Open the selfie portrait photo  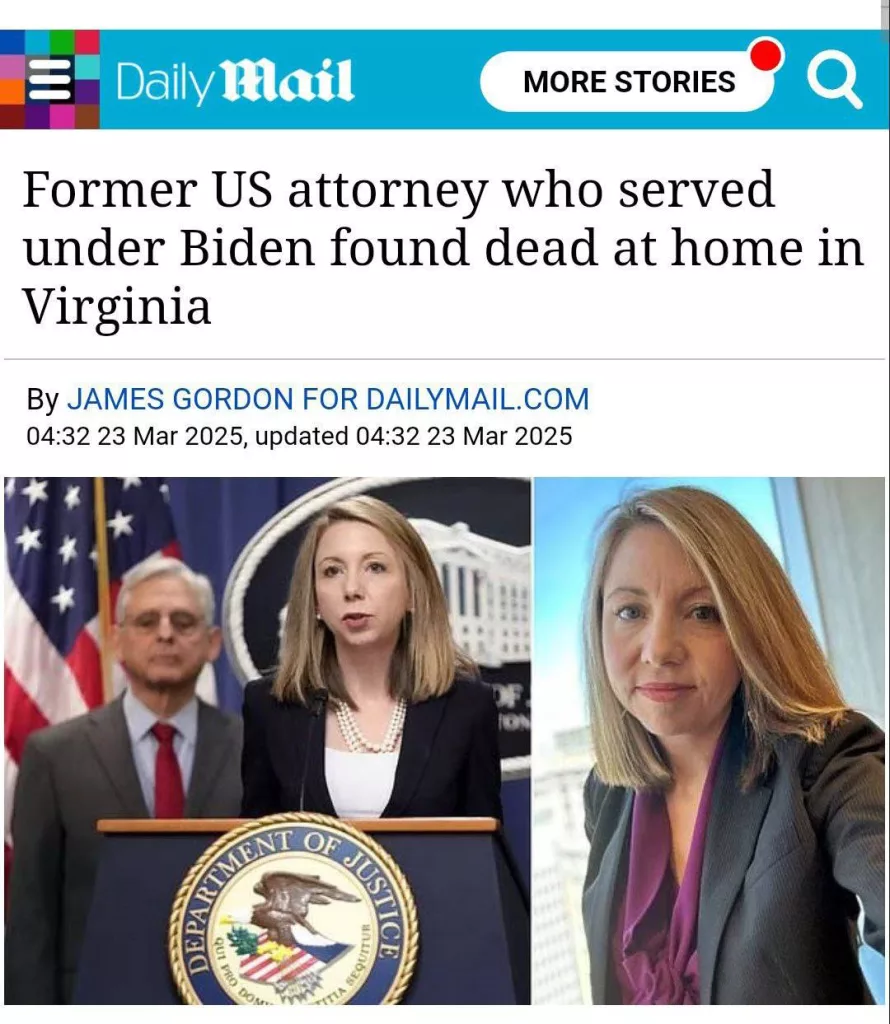click(x=709, y=741)
